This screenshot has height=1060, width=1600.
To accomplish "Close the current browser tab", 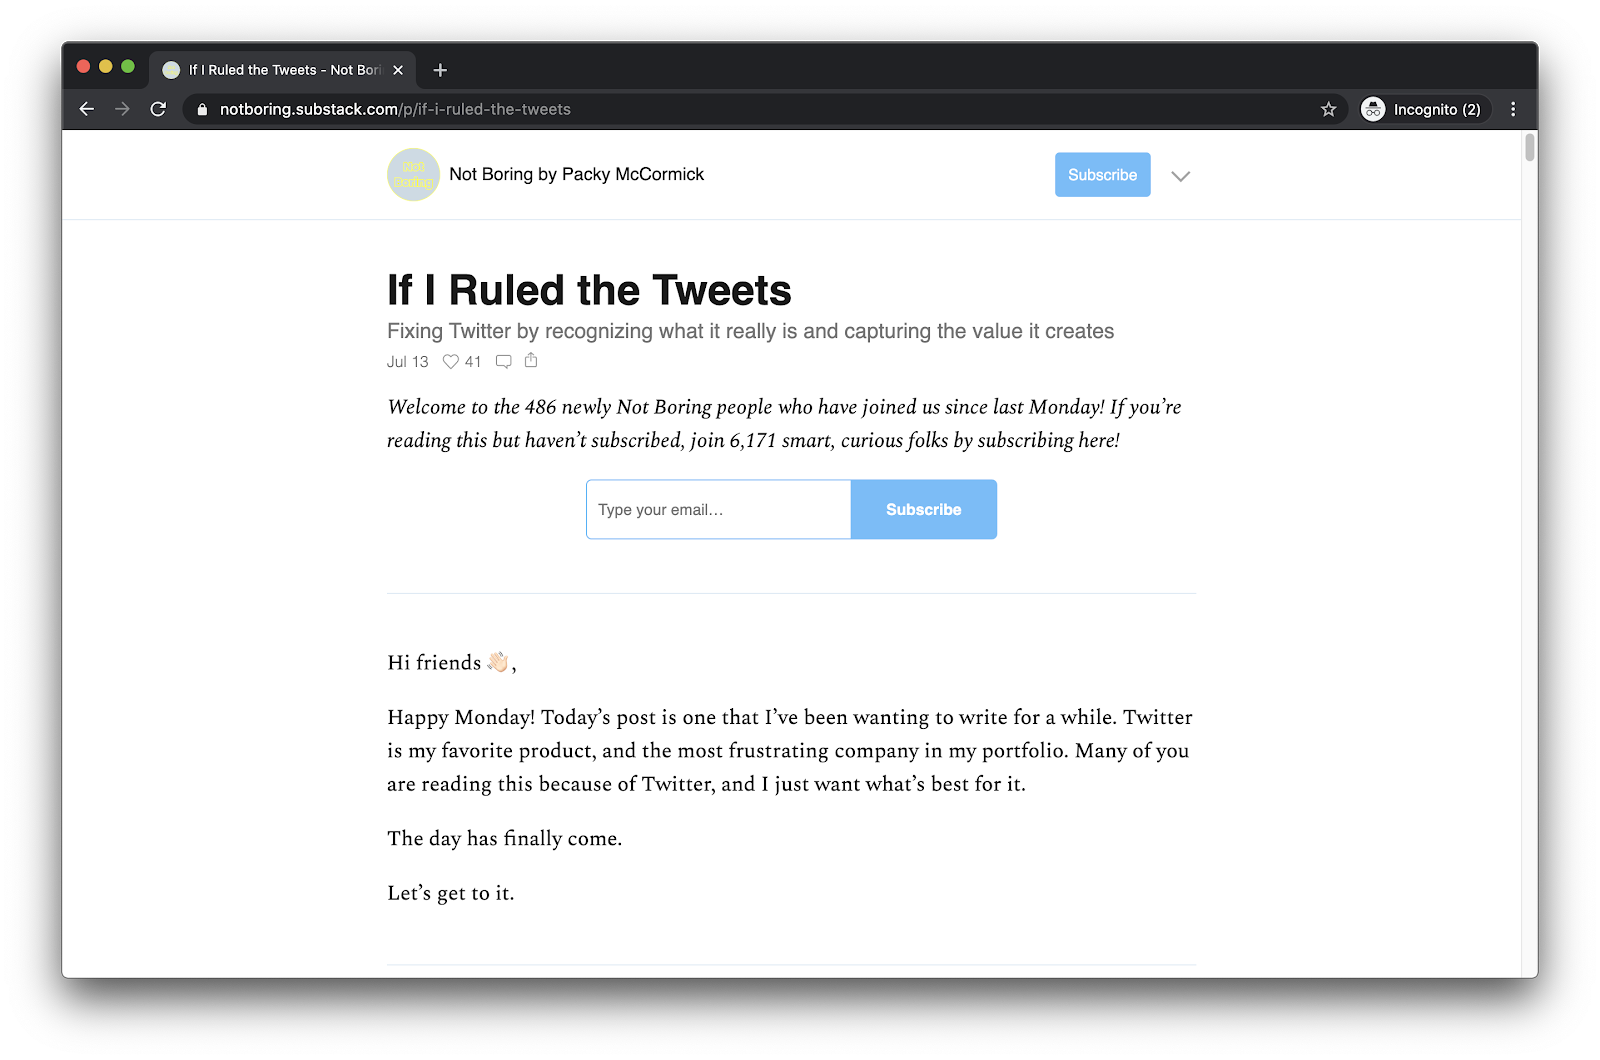I will 398,70.
